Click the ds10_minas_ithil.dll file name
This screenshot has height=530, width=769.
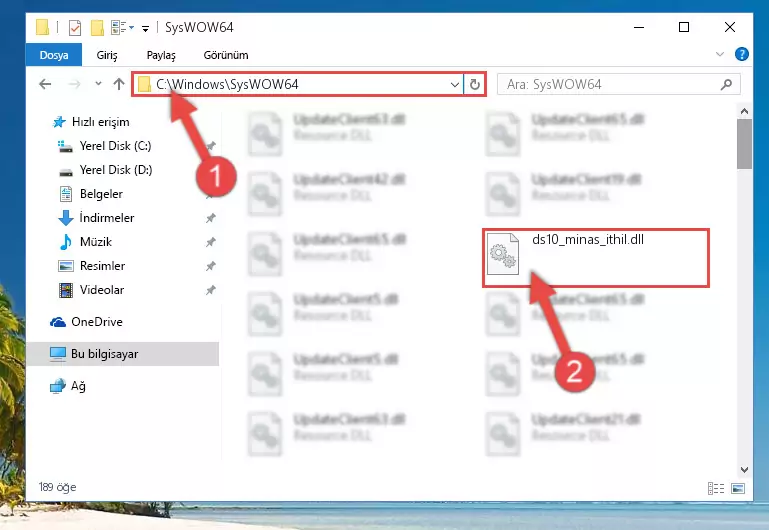pyautogui.click(x=588, y=240)
